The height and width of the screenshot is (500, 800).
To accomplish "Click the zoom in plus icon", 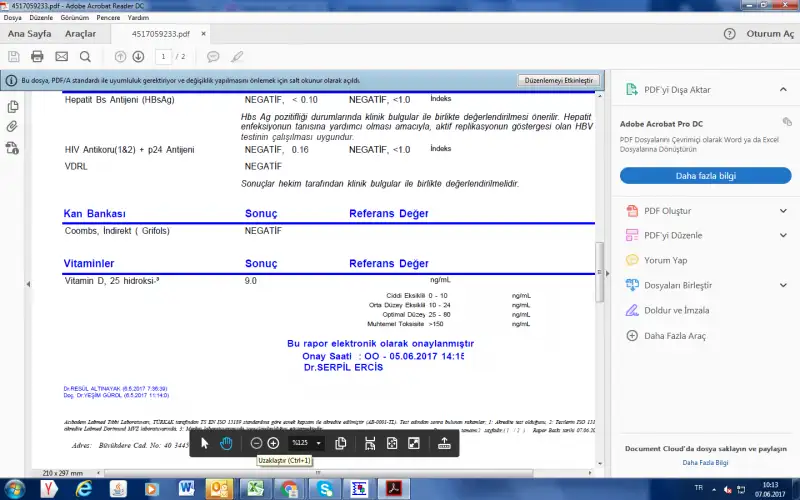I will point(273,443).
